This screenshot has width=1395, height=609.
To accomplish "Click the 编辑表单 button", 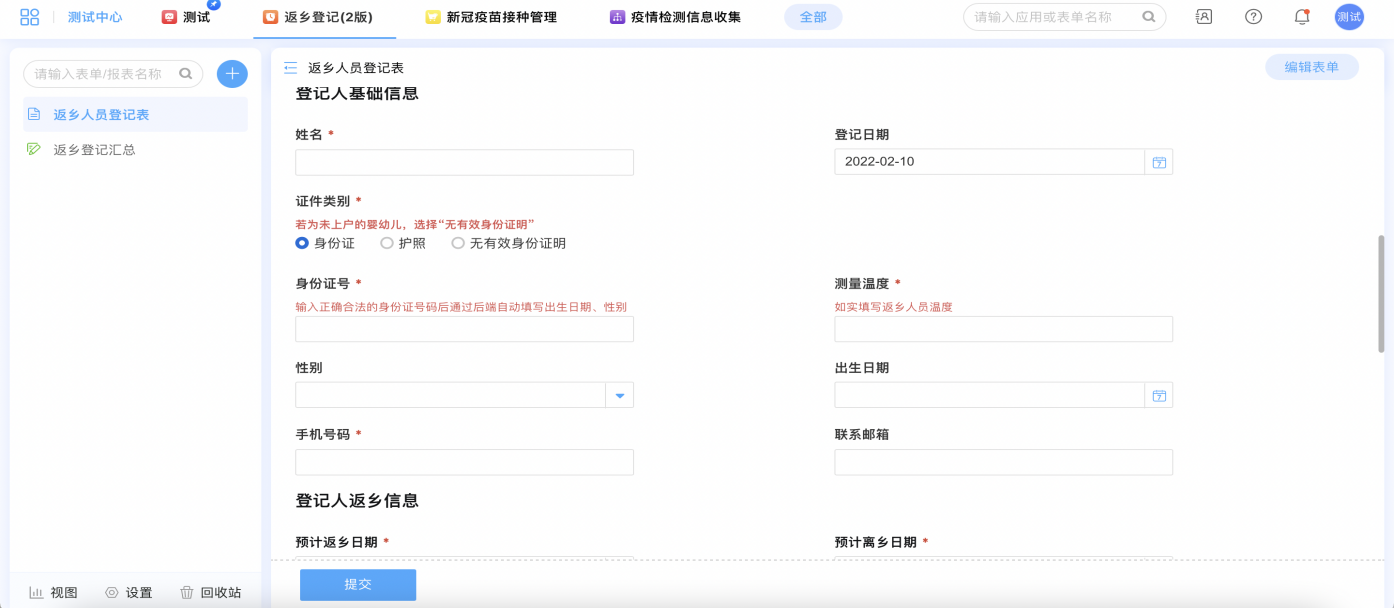I will [x=1311, y=67].
